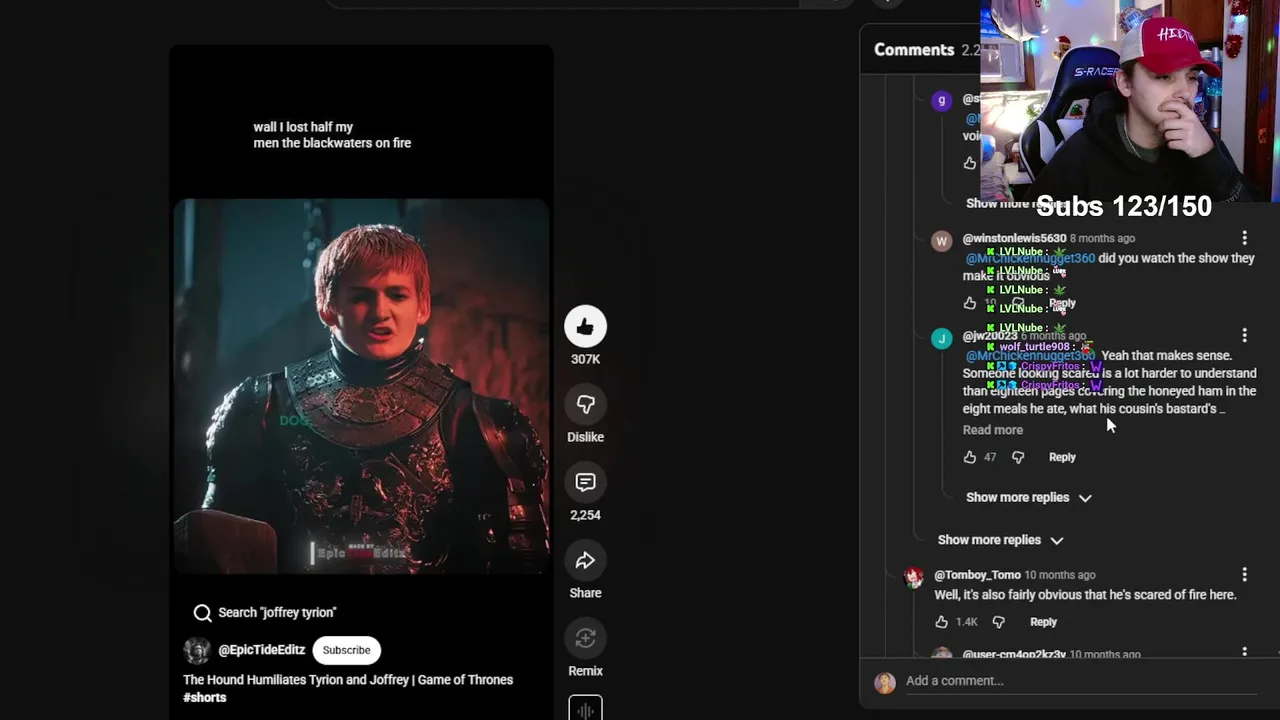Open more options for @winstonlewis5630 comment
The width and height of the screenshot is (1280, 720).
click(1244, 238)
